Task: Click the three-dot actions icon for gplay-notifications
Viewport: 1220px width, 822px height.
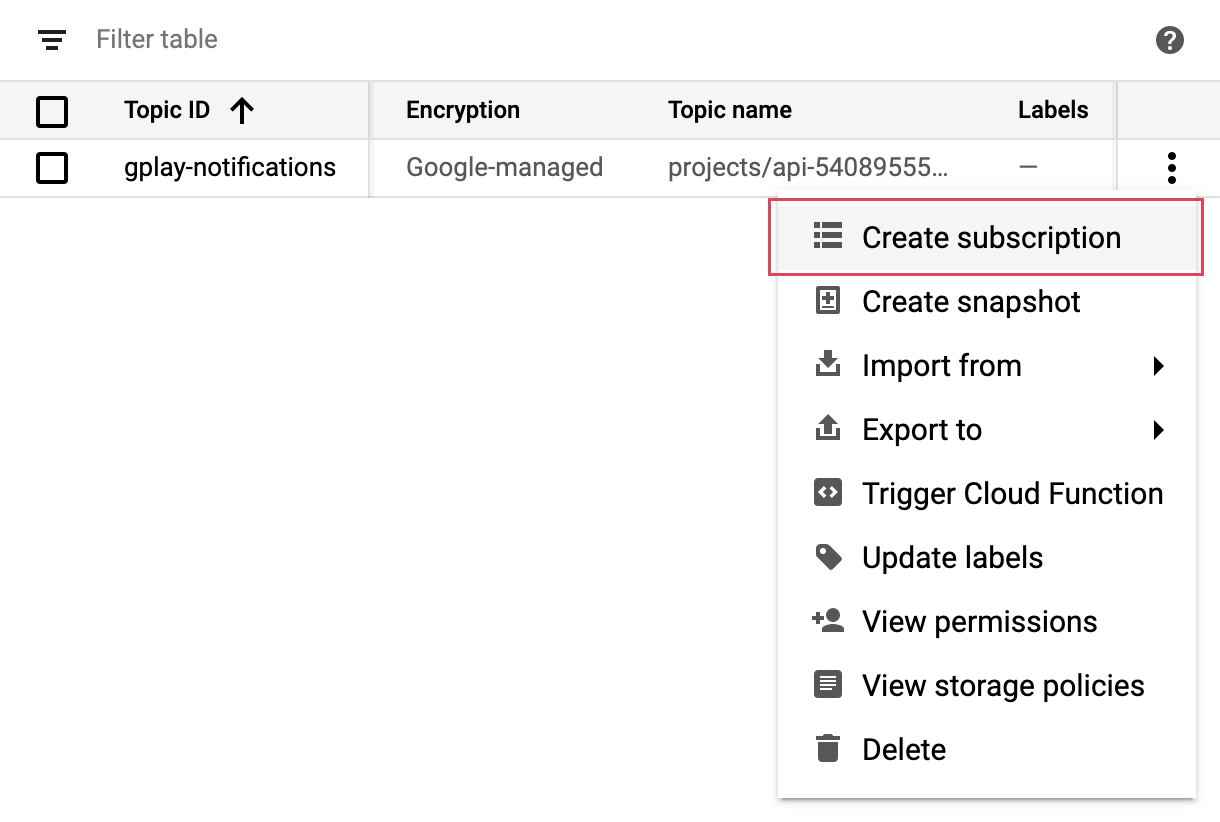Action: 1171,168
